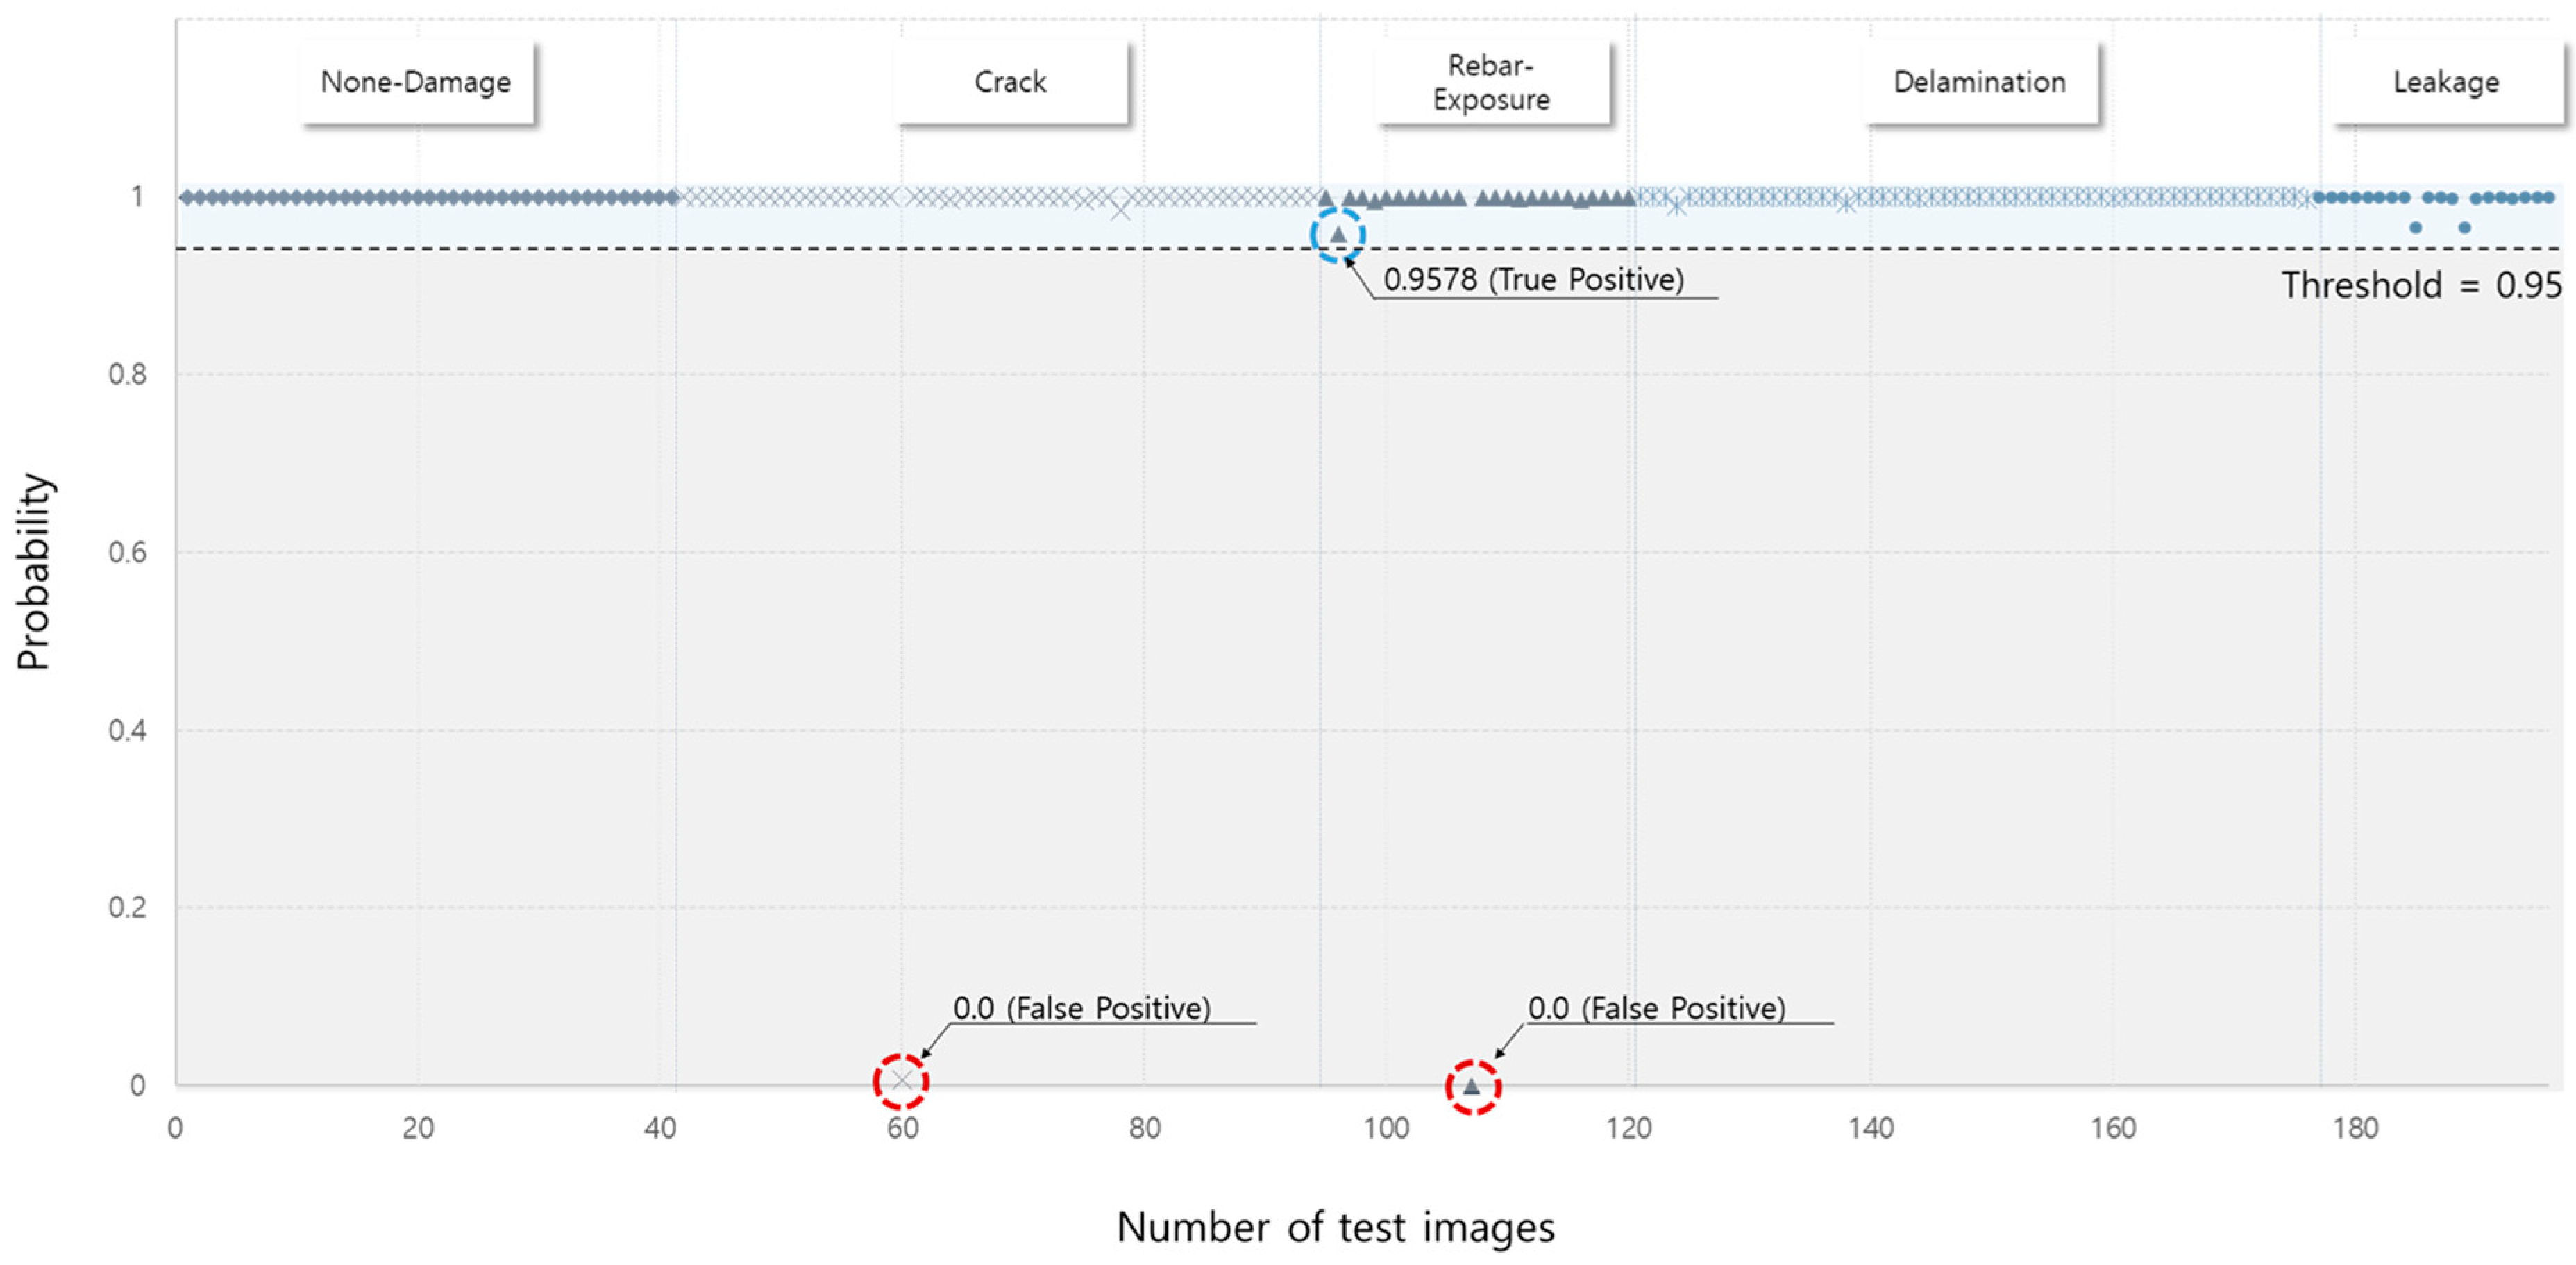Viewport: 2576px width, 1265px height.
Task: Click the right 0.0 (False Positive) label
Action: pos(1656,1008)
